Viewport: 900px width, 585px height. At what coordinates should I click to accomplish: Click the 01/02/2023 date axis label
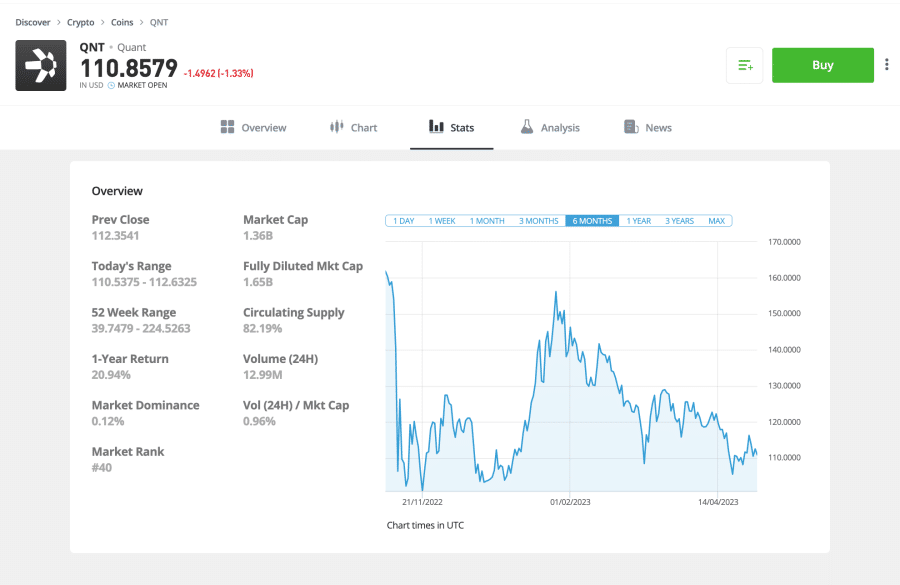click(x=570, y=502)
